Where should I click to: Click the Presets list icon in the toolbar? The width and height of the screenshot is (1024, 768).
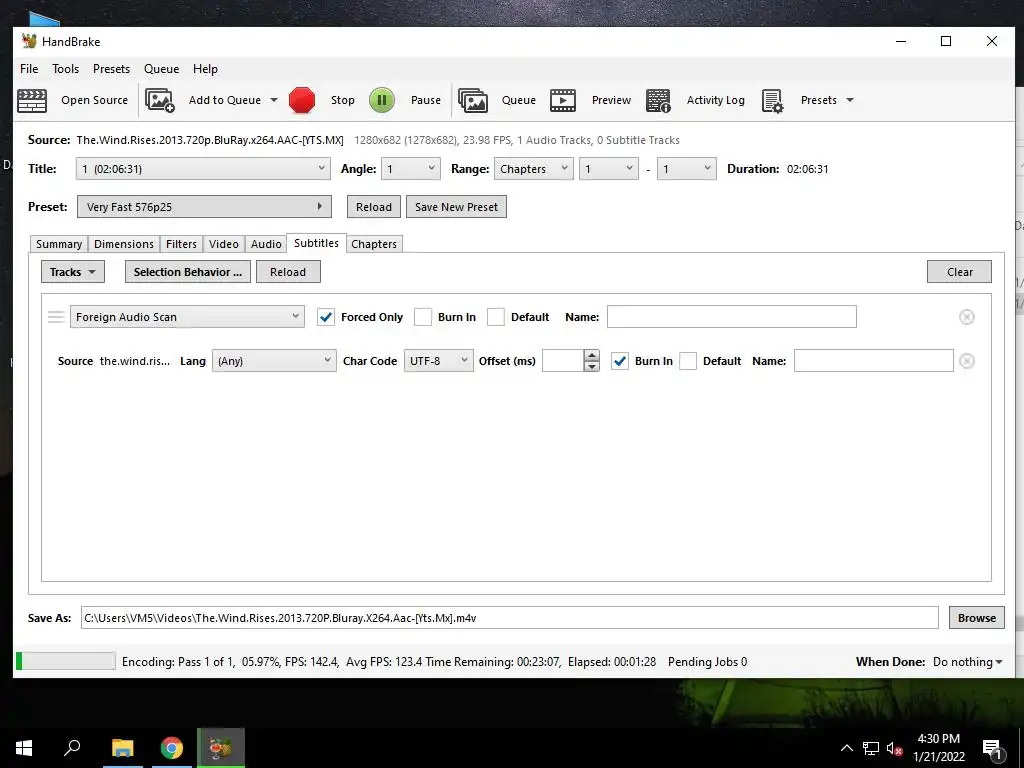pos(773,101)
